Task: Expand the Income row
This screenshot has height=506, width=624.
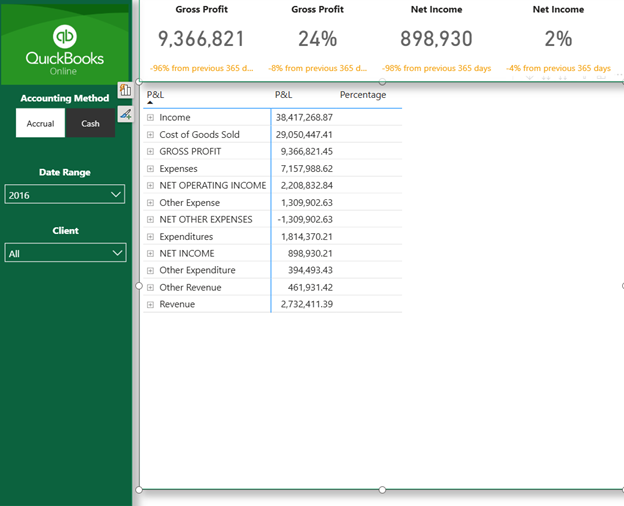Action: [151, 118]
